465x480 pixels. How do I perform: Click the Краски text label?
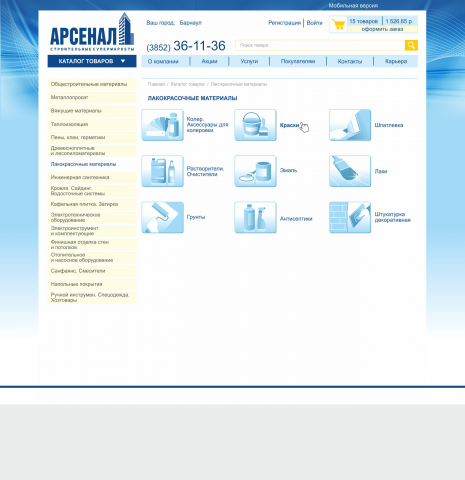[x=289, y=125]
